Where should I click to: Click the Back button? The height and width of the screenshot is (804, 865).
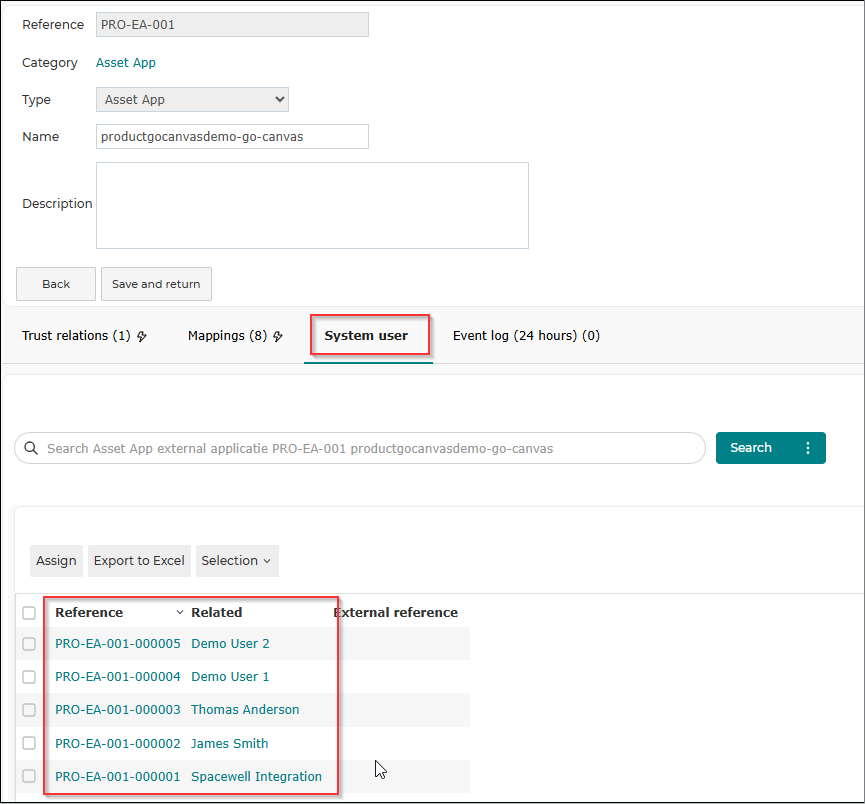[x=56, y=284]
